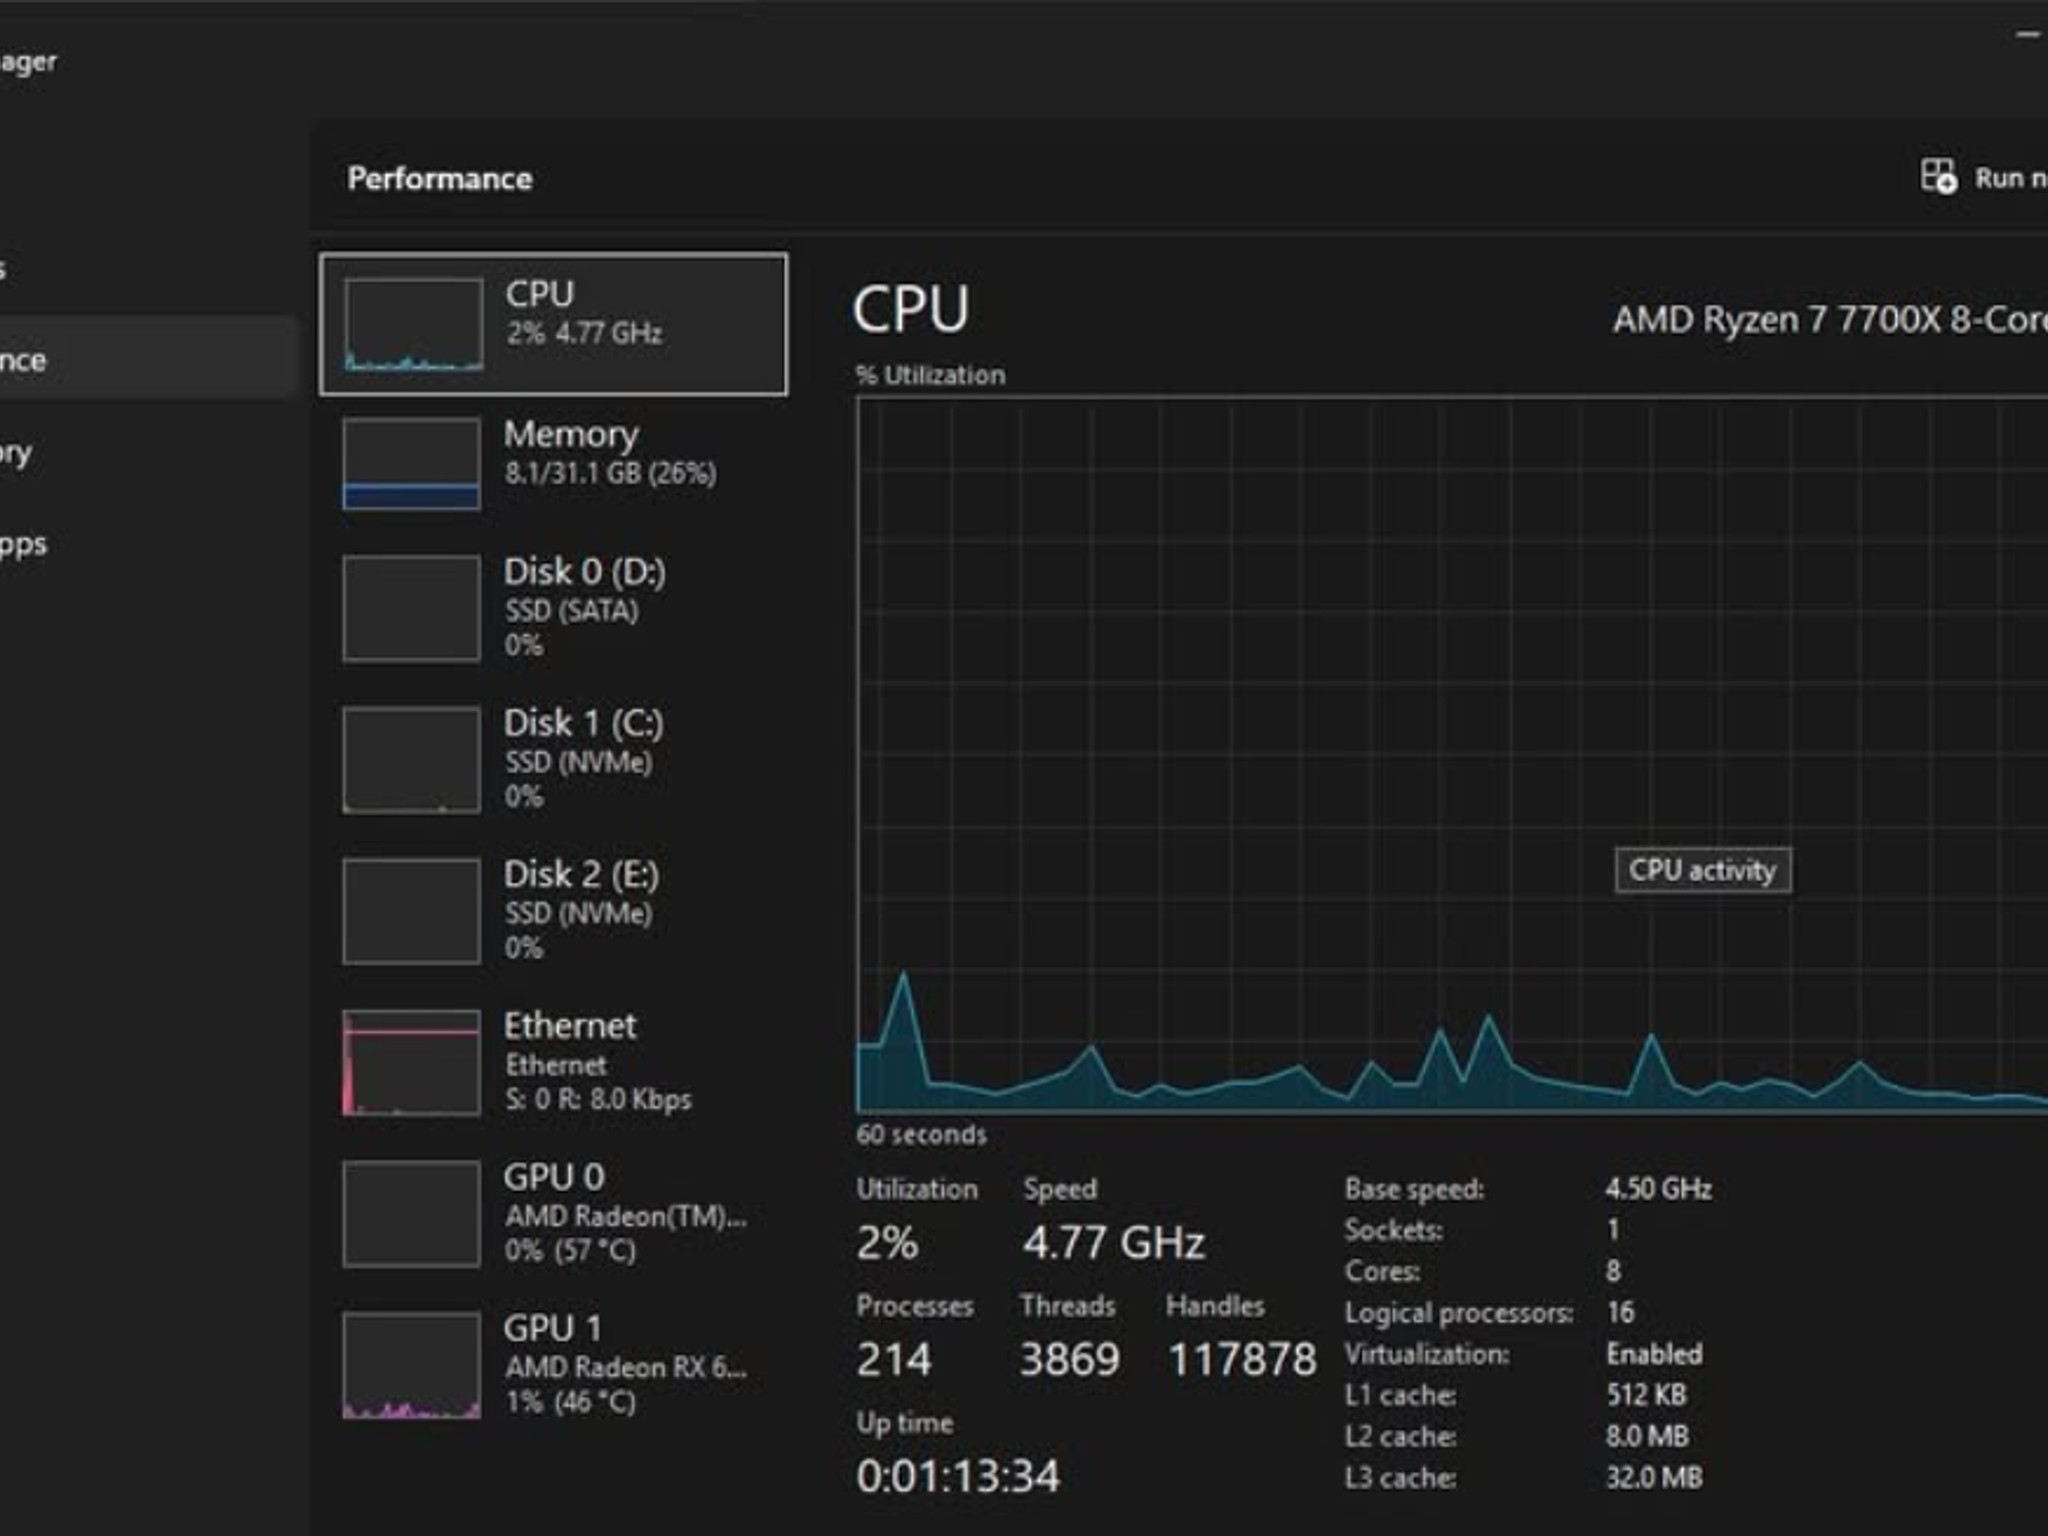Screen dimensions: 2048x1536
Task: Click the Logical processors 16 value
Action: [x=1620, y=1312]
